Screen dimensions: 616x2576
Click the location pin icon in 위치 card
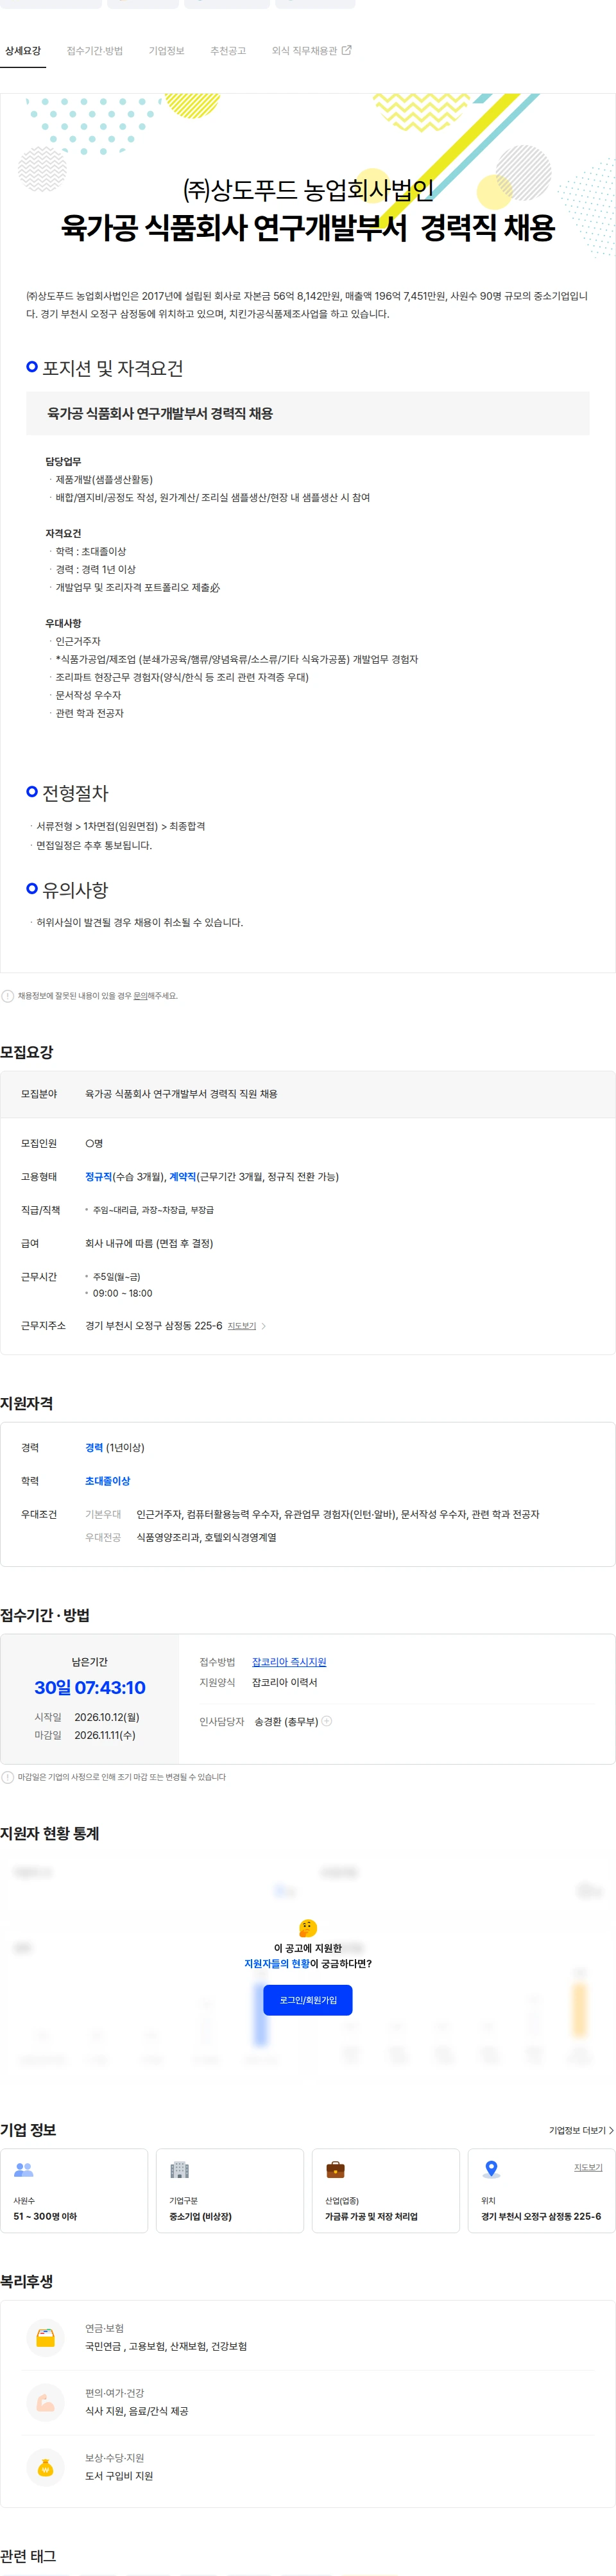[x=491, y=2170]
